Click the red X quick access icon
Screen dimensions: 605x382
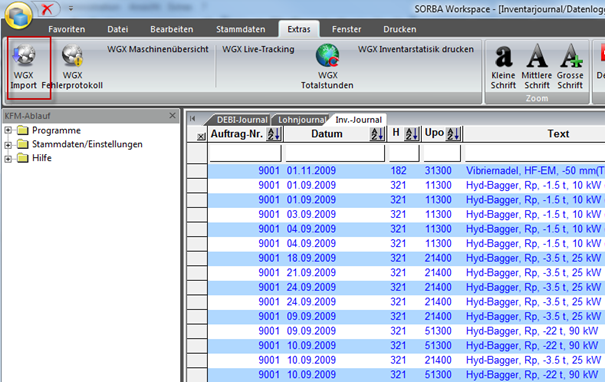pos(47,8)
